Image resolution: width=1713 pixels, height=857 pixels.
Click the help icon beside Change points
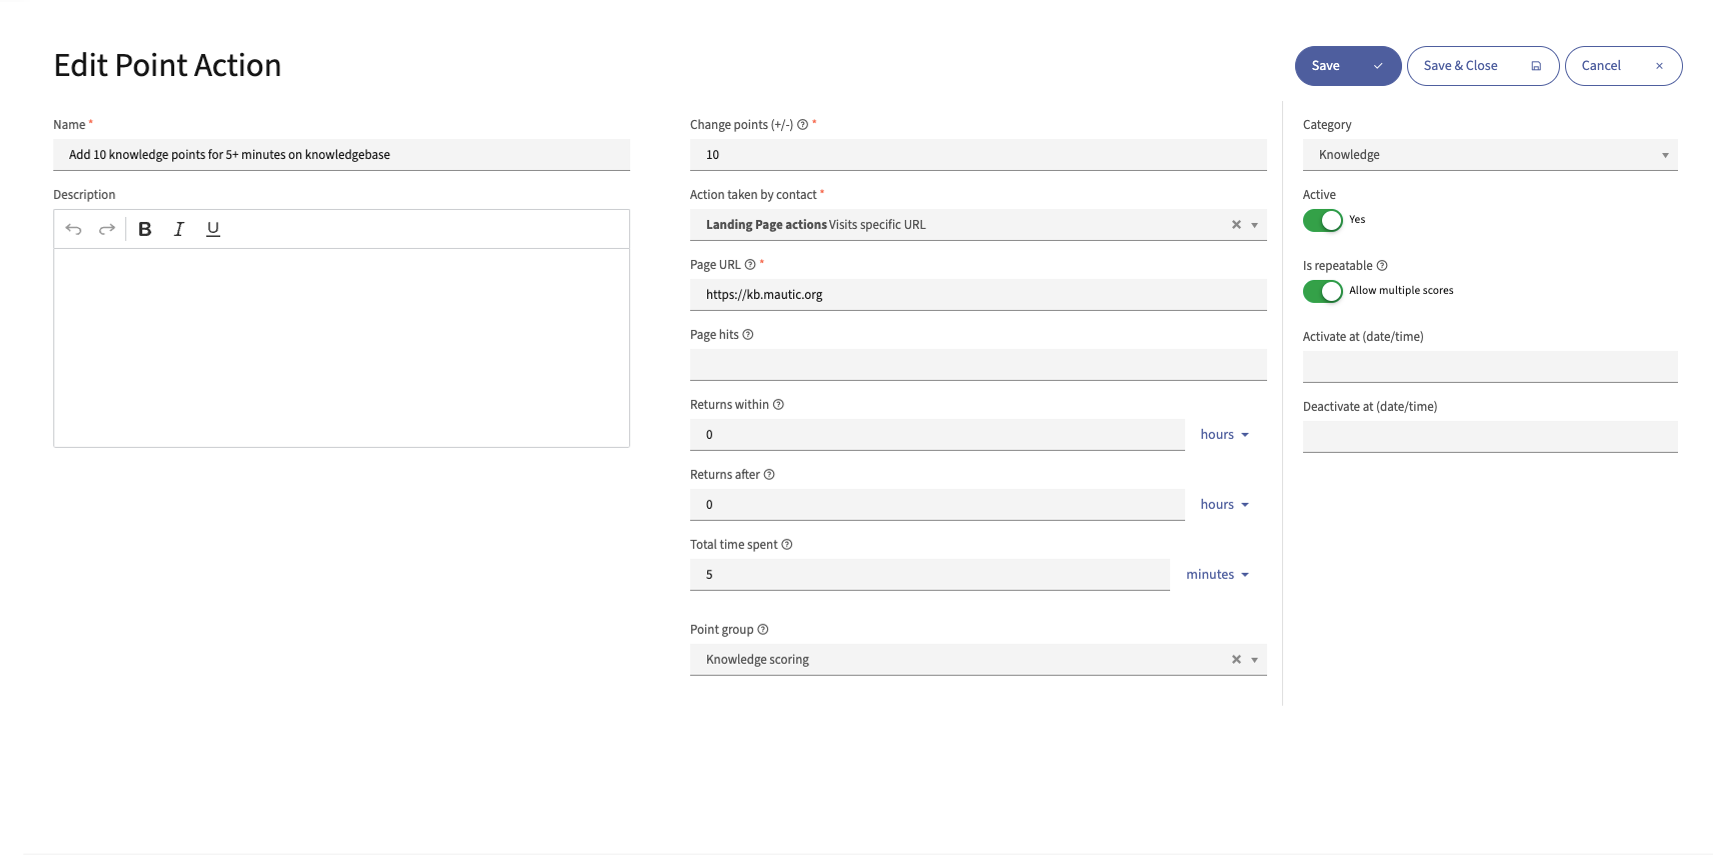coord(802,125)
